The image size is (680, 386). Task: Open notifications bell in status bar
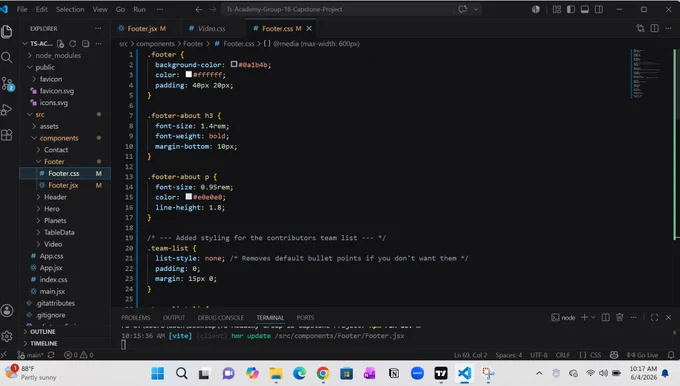[671, 355]
